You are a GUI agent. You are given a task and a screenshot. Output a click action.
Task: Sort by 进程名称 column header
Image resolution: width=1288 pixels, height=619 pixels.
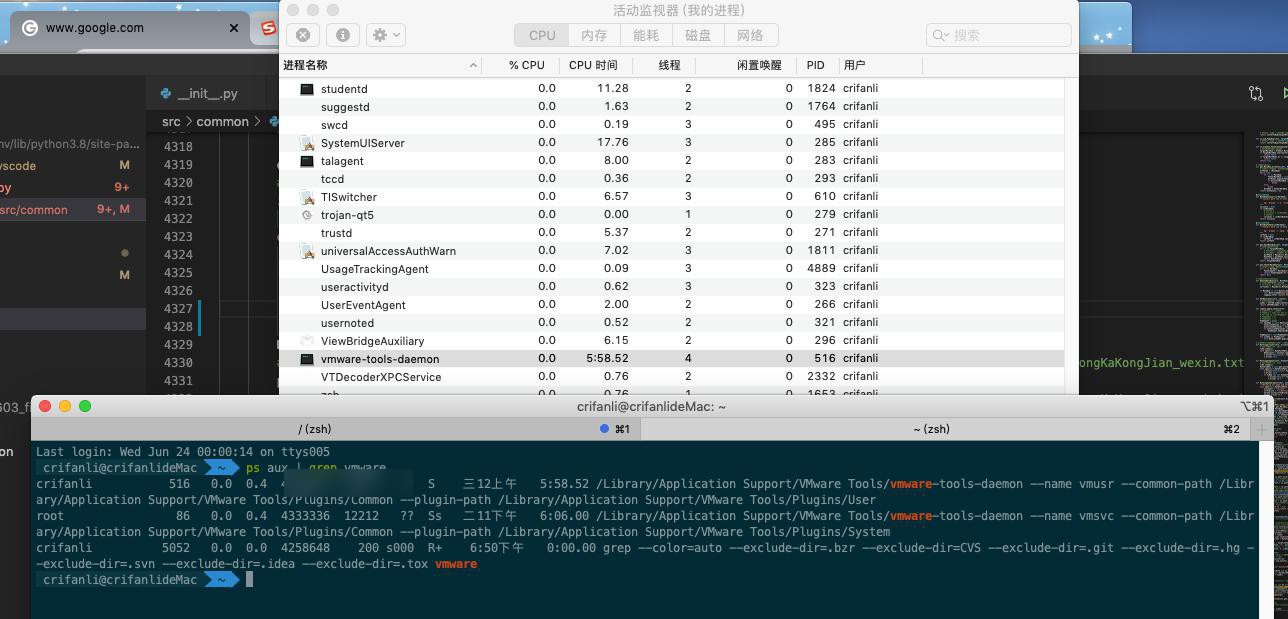(380, 65)
